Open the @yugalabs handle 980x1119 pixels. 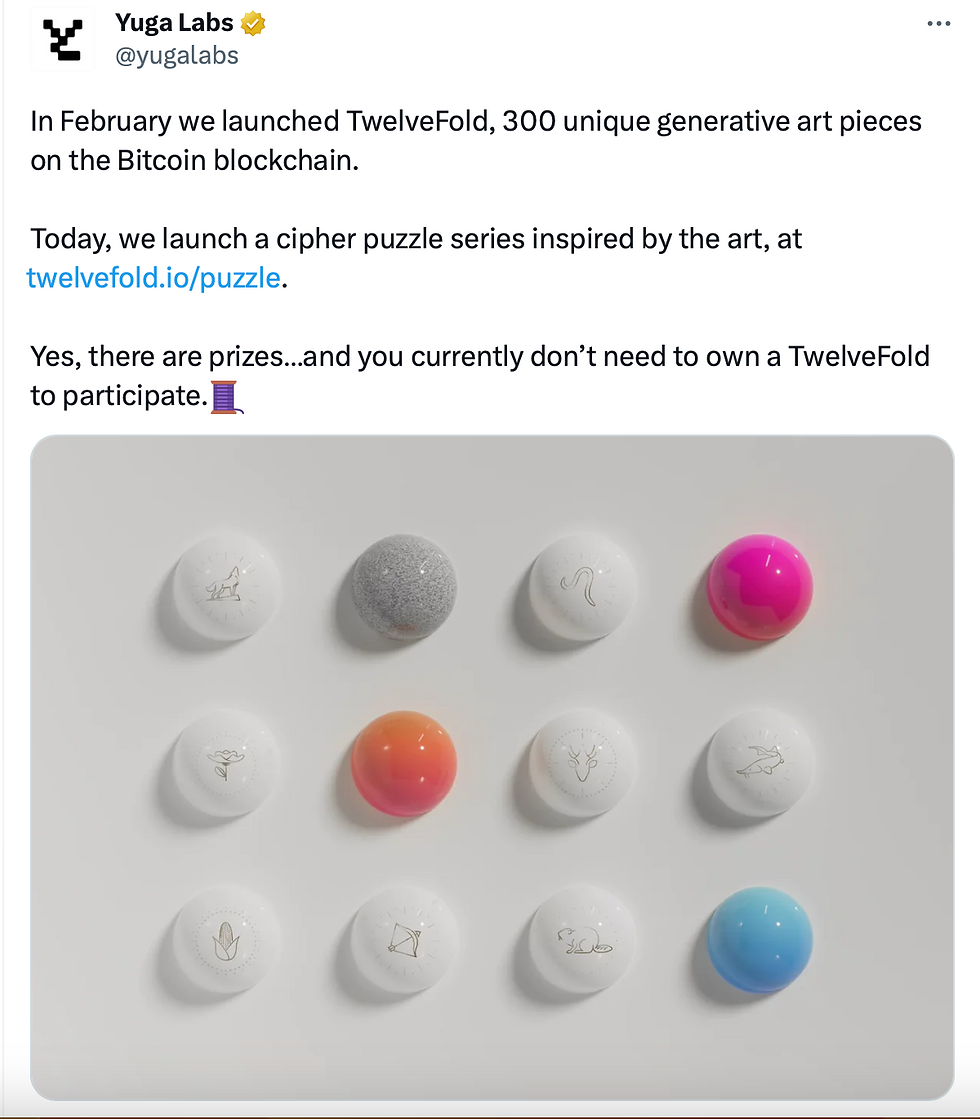point(177,55)
